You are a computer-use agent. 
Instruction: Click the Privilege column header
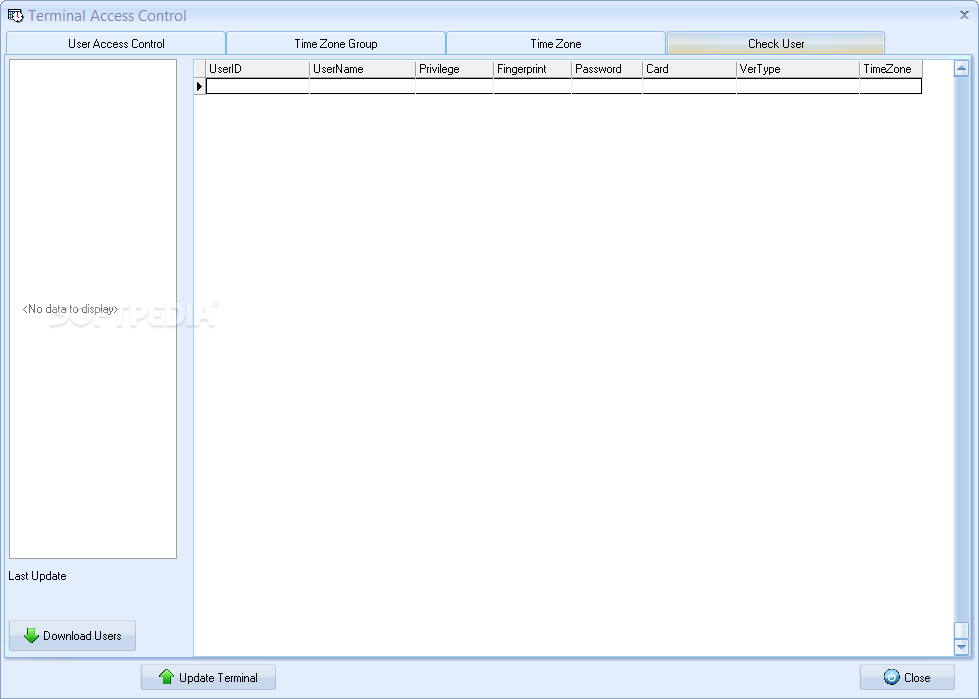(455, 69)
